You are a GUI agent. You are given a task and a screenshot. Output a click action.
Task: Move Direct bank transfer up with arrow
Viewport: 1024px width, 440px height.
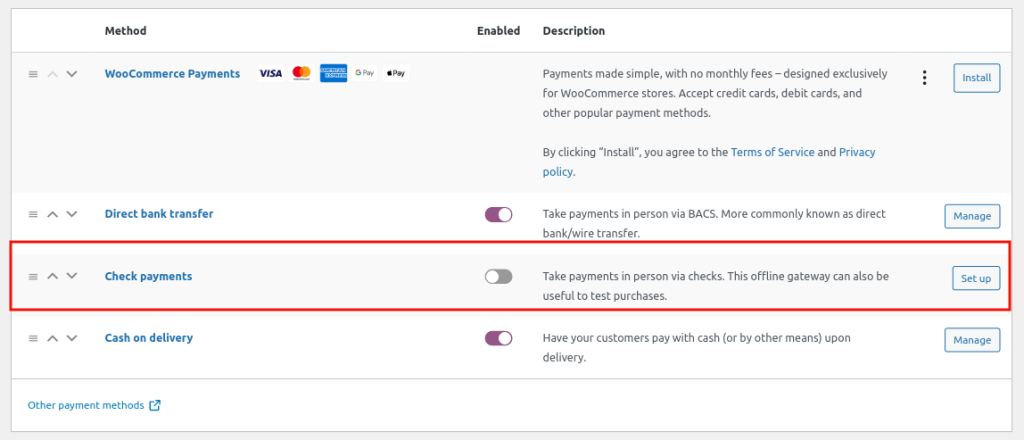[x=53, y=214]
